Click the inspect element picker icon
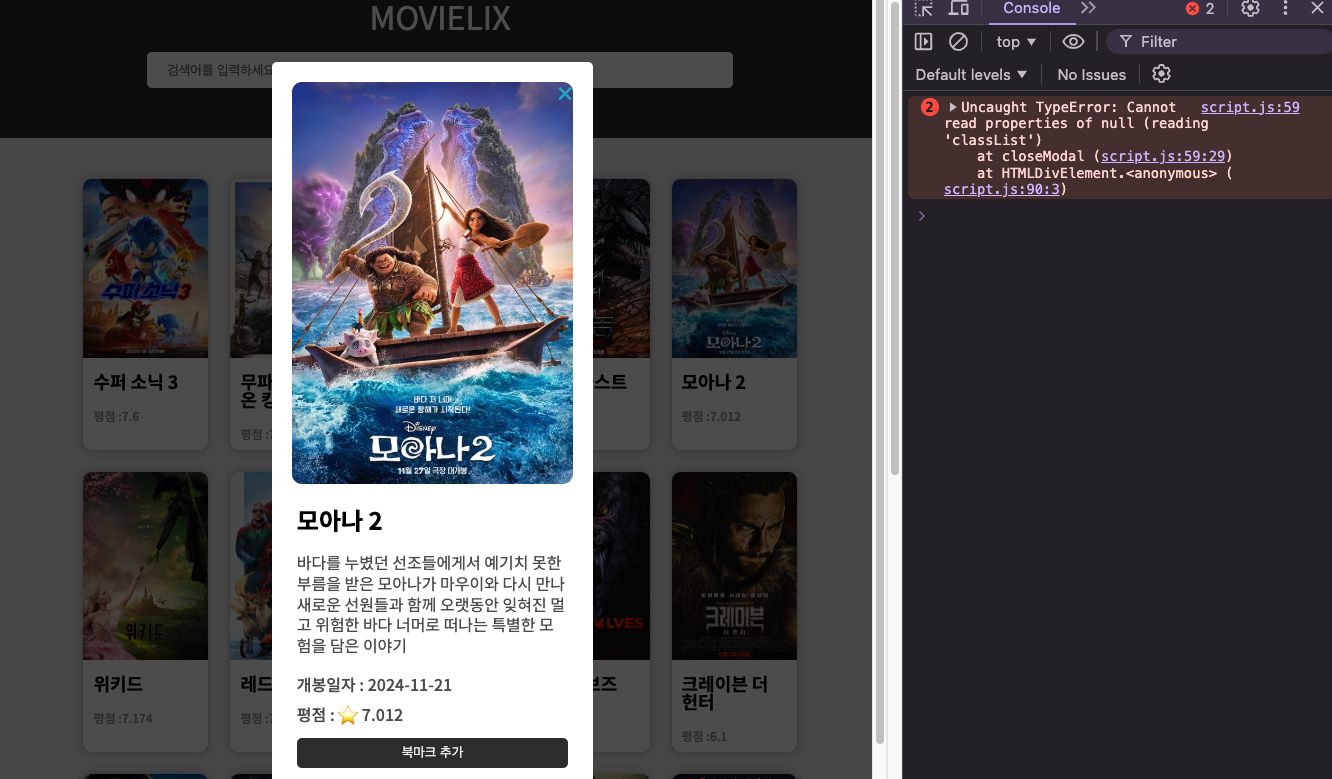Image resolution: width=1332 pixels, height=779 pixels. tap(924, 9)
